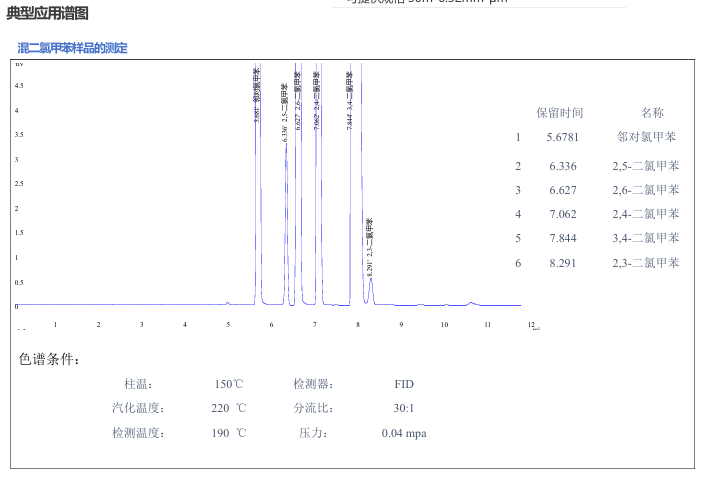Click the 典型应用谱图 heading
The width and height of the screenshot is (728, 494).
point(47,13)
